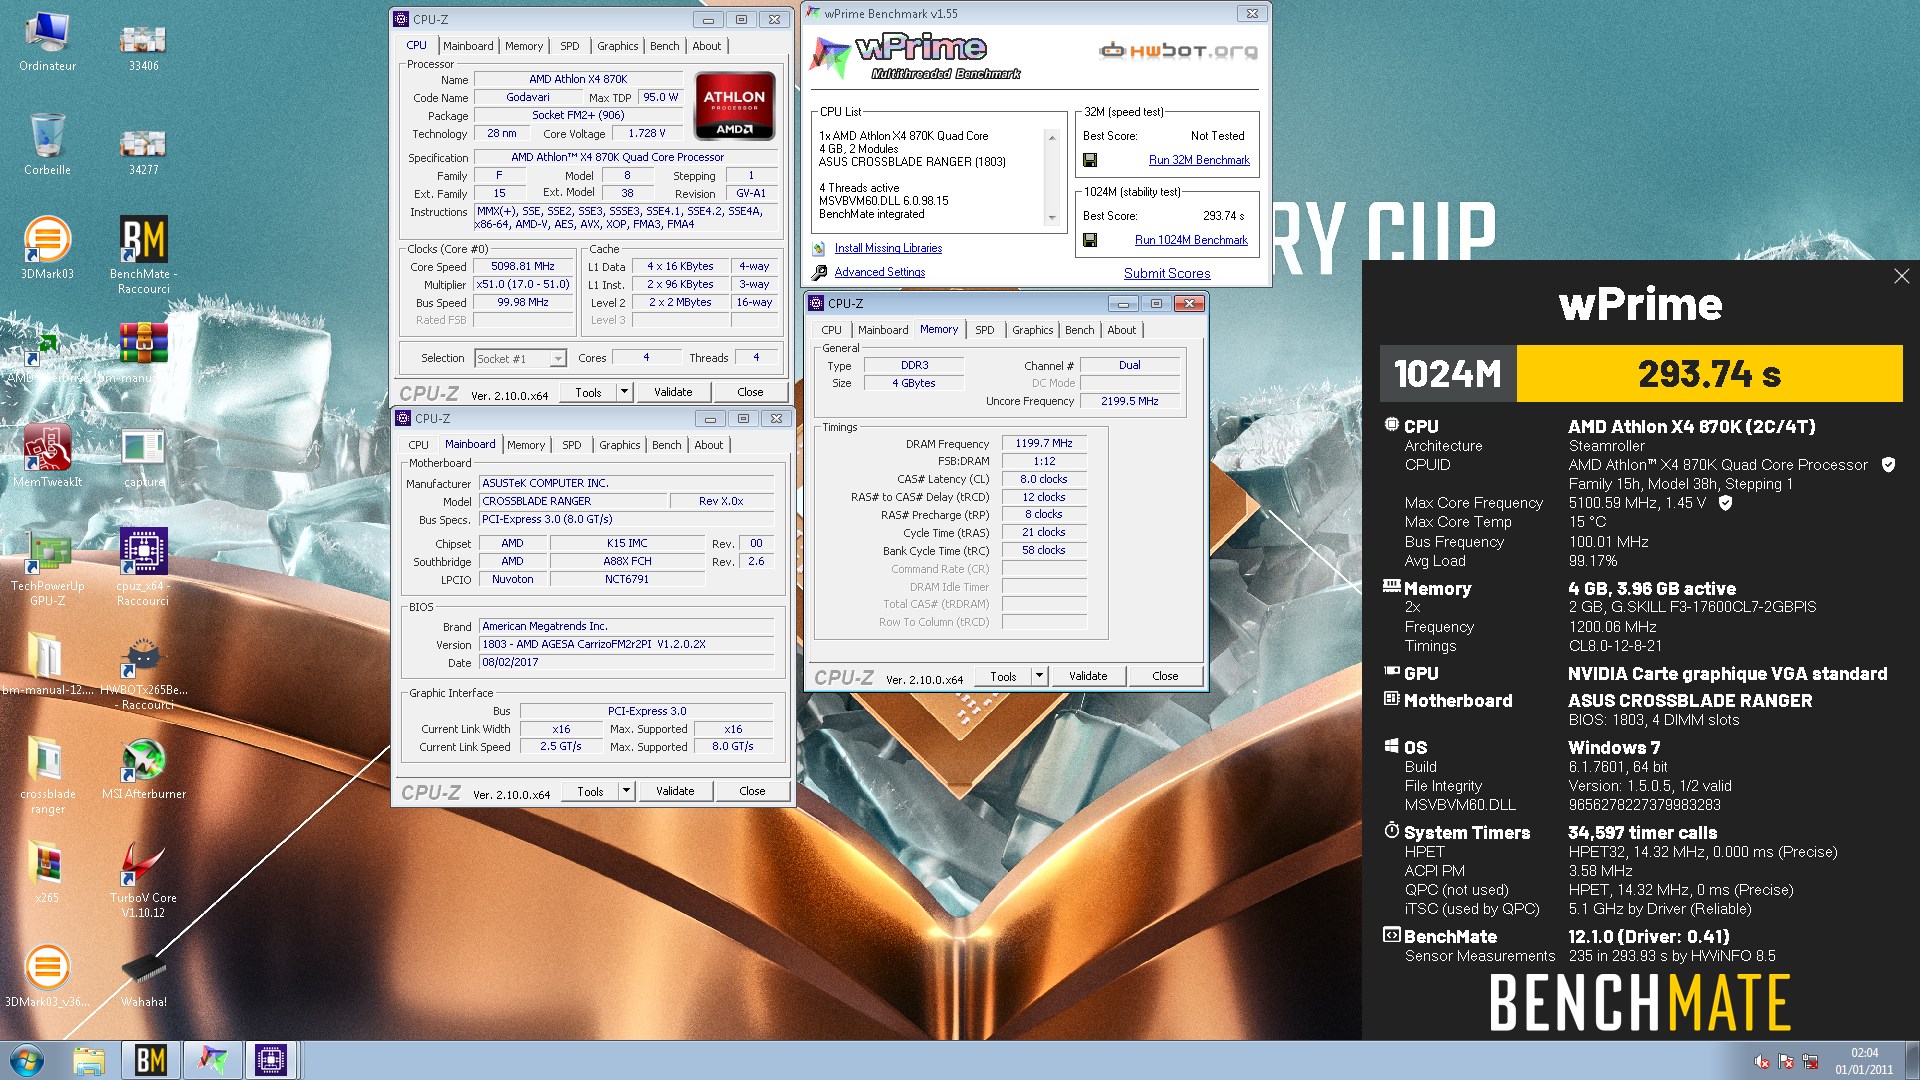Click the mainboard Model field CROSSBLADE RANGER
This screenshot has width=1920, height=1080.
[572, 501]
